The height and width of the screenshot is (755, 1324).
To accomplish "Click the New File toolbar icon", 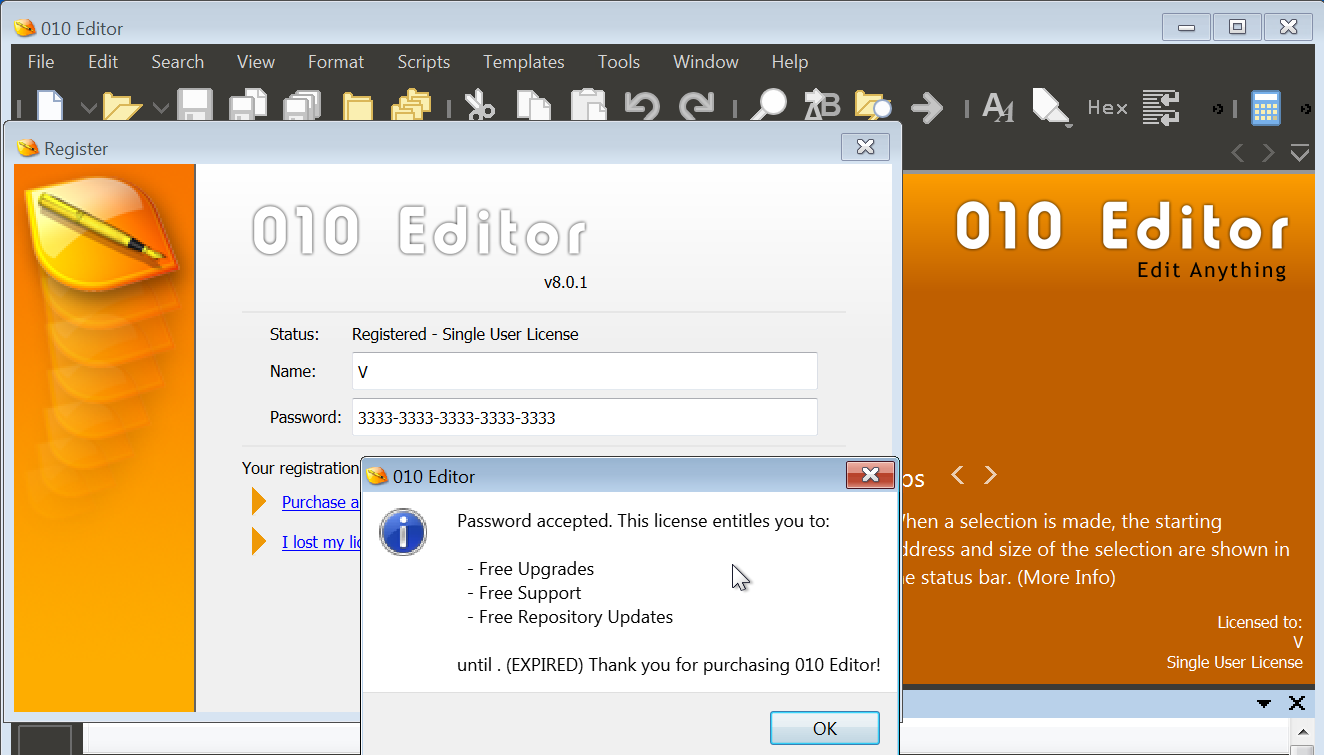I will pos(51,106).
